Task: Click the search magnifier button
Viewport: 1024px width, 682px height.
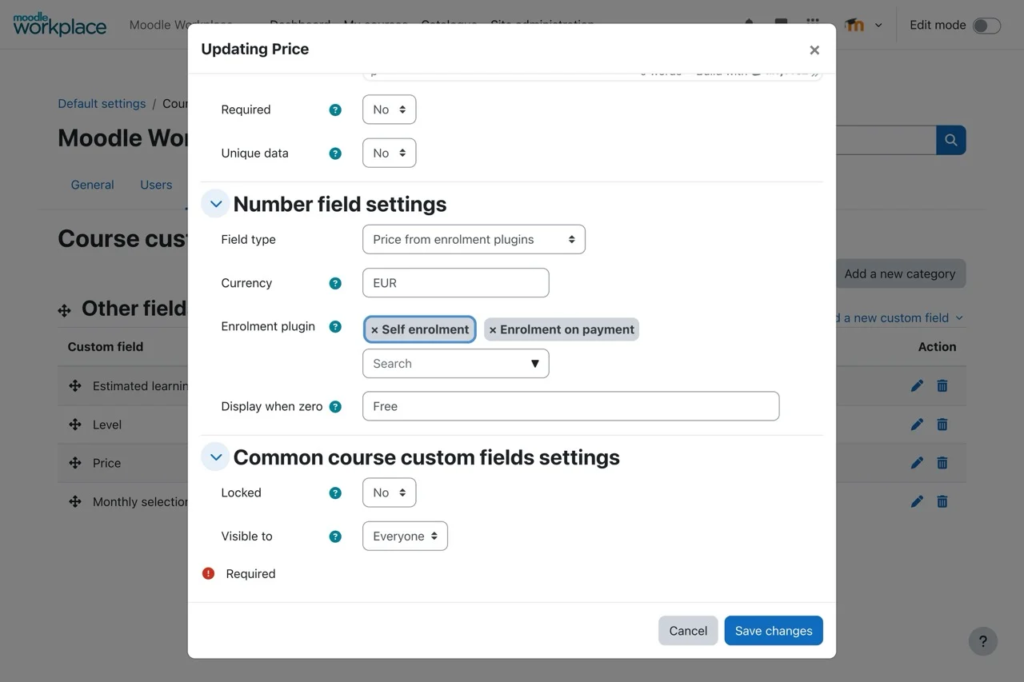Action: [x=951, y=140]
